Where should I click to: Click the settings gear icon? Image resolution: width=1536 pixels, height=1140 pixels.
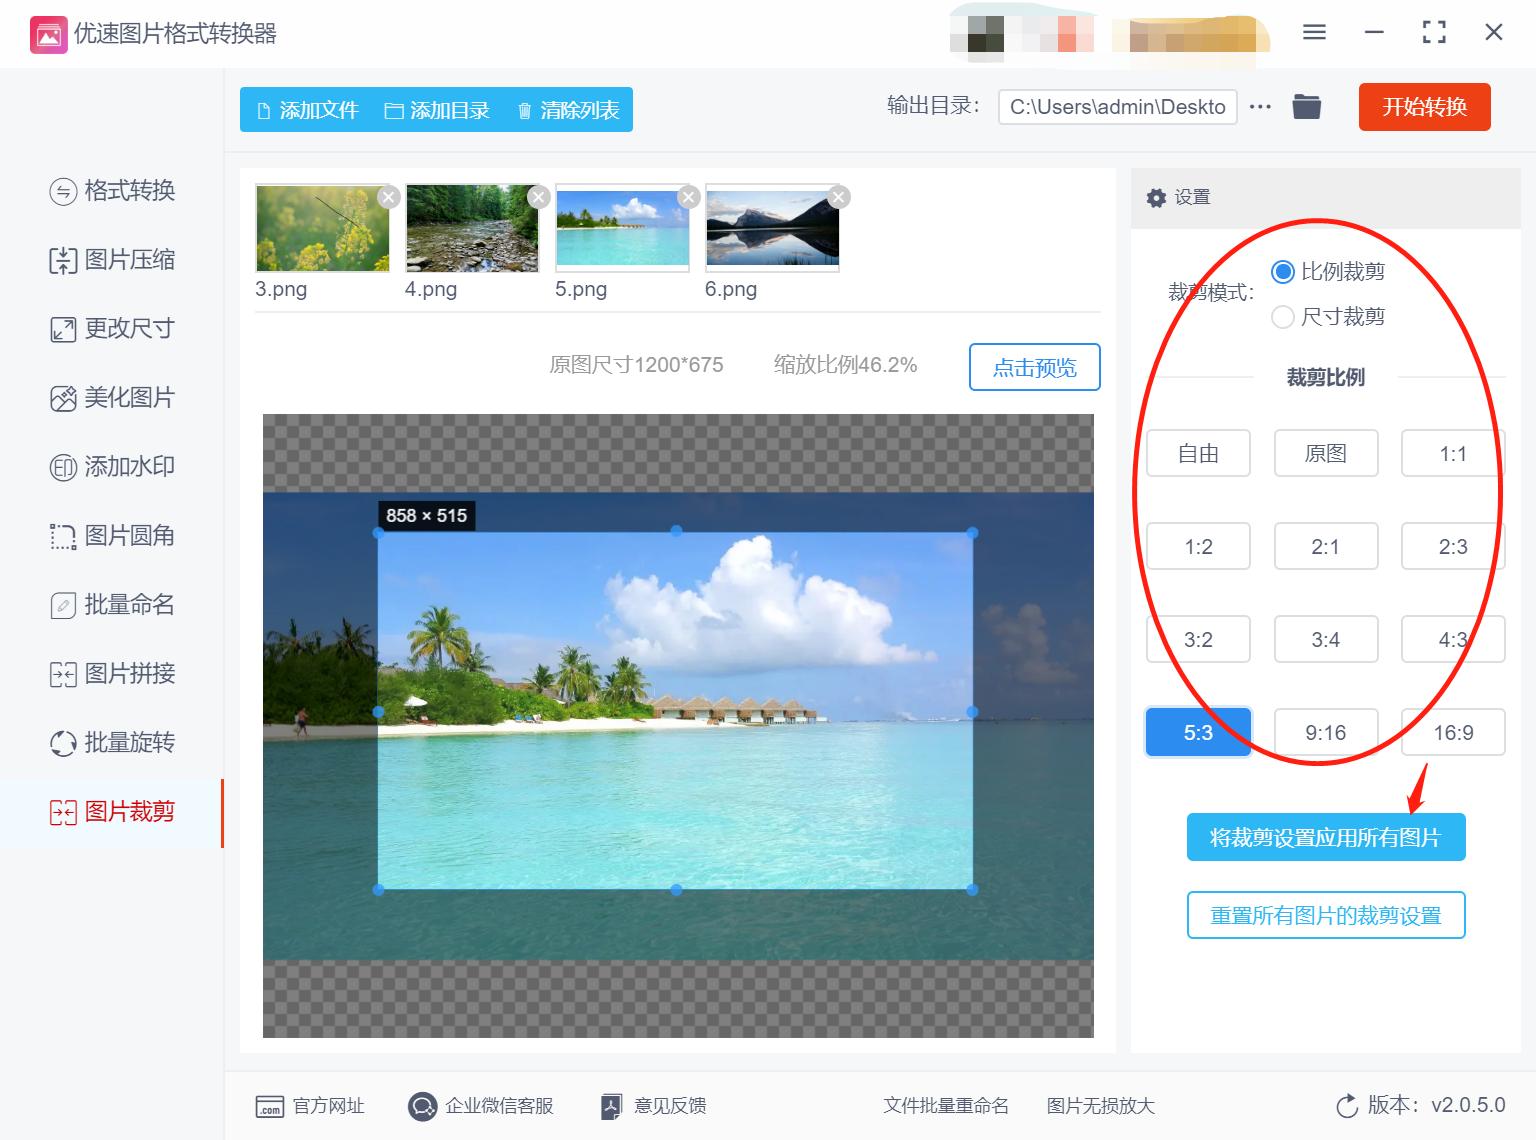(1156, 198)
